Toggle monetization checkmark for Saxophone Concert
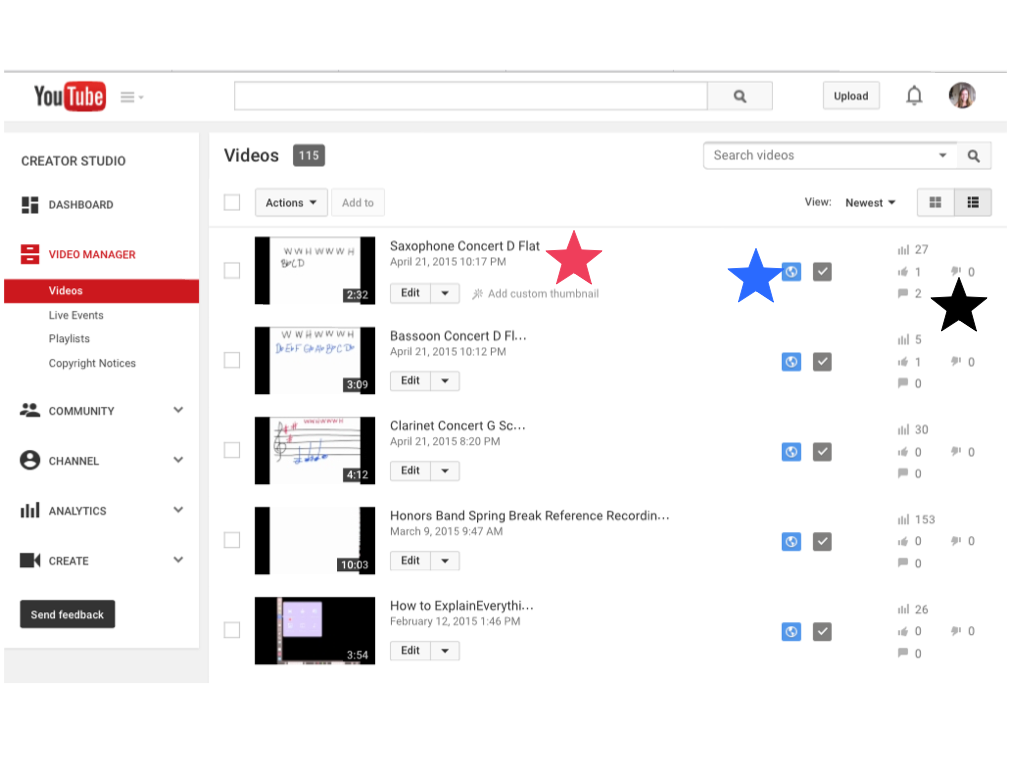The width and height of the screenshot is (1024, 768). [x=822, y=272]
